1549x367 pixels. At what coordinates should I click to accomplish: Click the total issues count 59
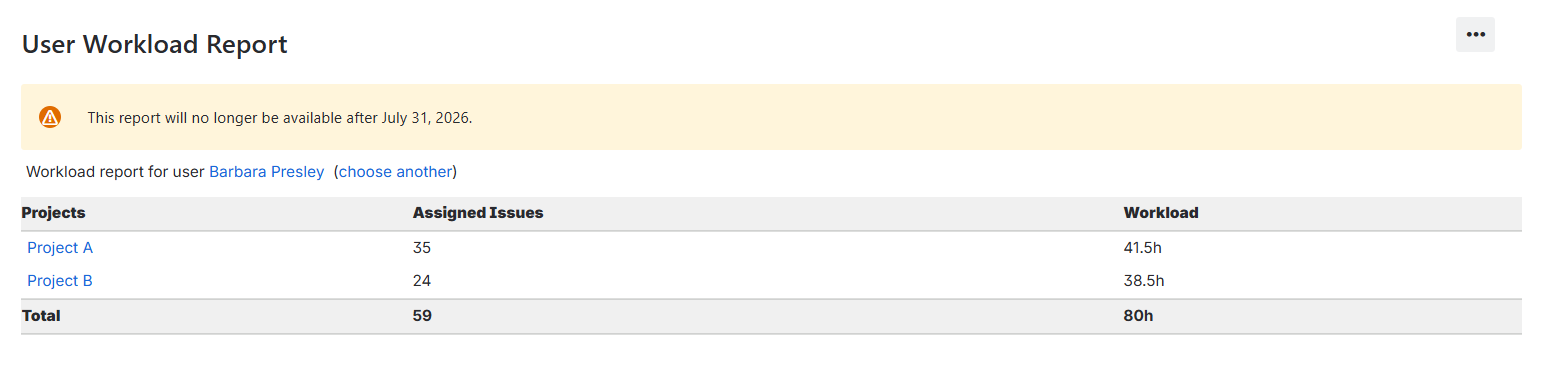(x=422, y=316)
